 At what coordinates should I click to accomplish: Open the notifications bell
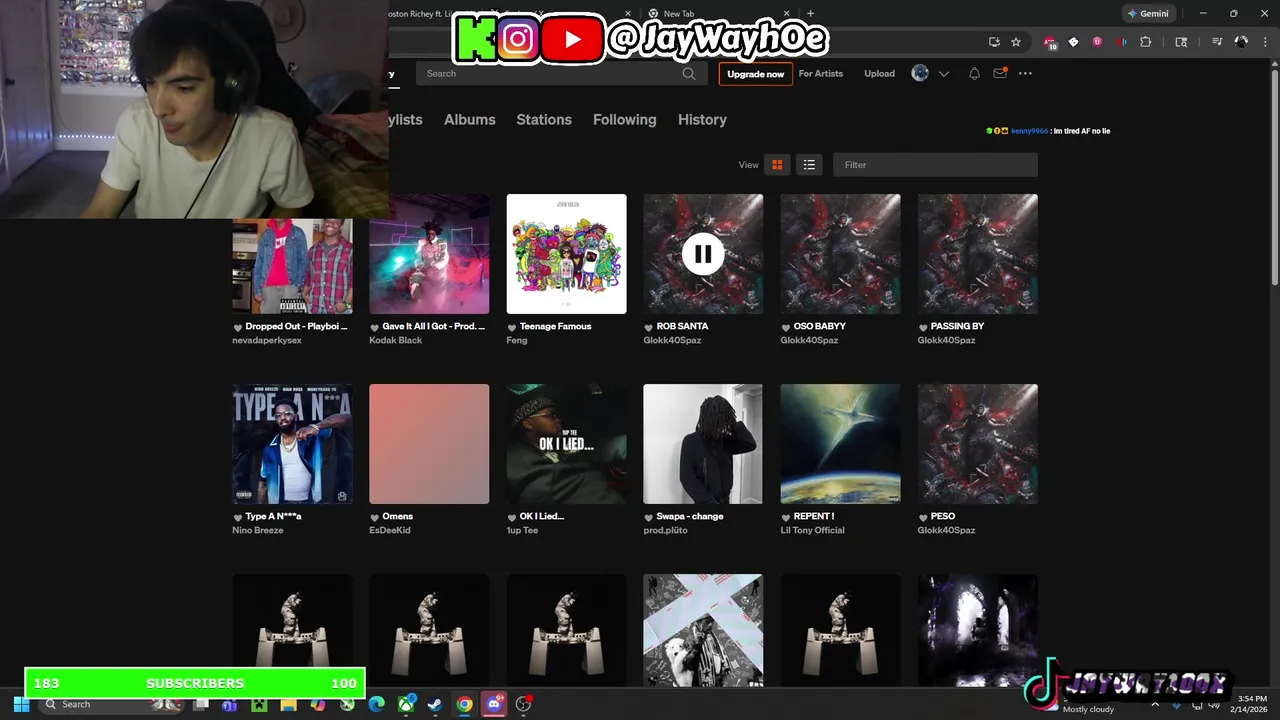tap(974, 73)
